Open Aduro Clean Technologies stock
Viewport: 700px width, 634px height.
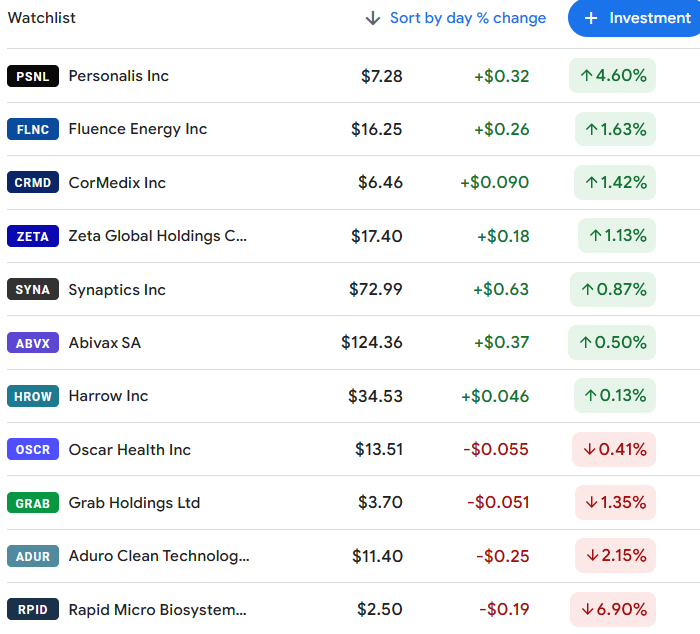[x=159, y=556]
